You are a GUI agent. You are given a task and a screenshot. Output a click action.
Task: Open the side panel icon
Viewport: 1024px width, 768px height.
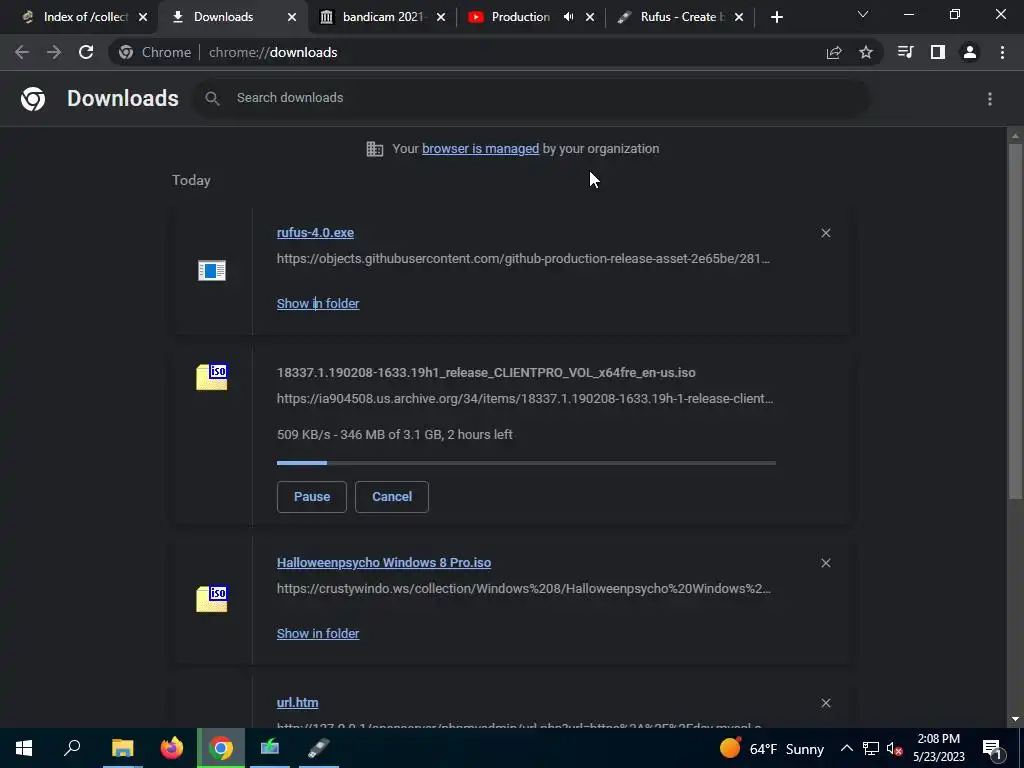tap(938, 52)
